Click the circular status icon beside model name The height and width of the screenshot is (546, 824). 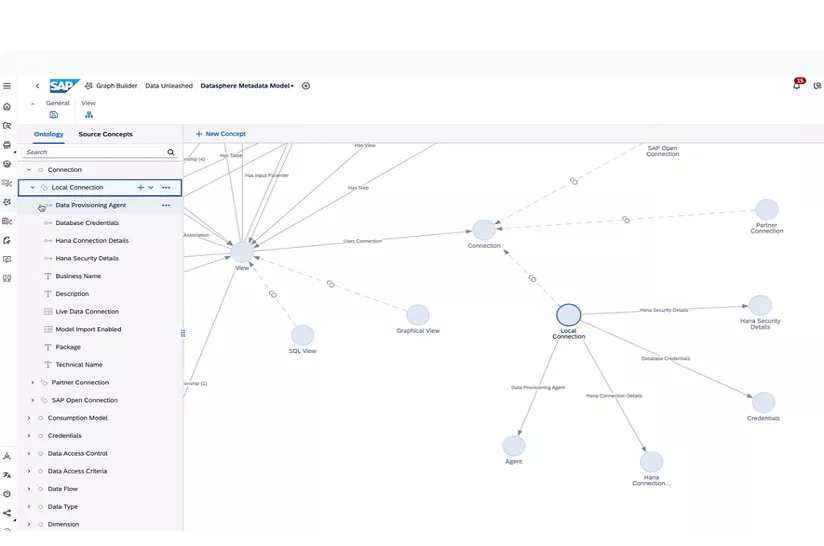pyautogui.click(x=306, y=86)
